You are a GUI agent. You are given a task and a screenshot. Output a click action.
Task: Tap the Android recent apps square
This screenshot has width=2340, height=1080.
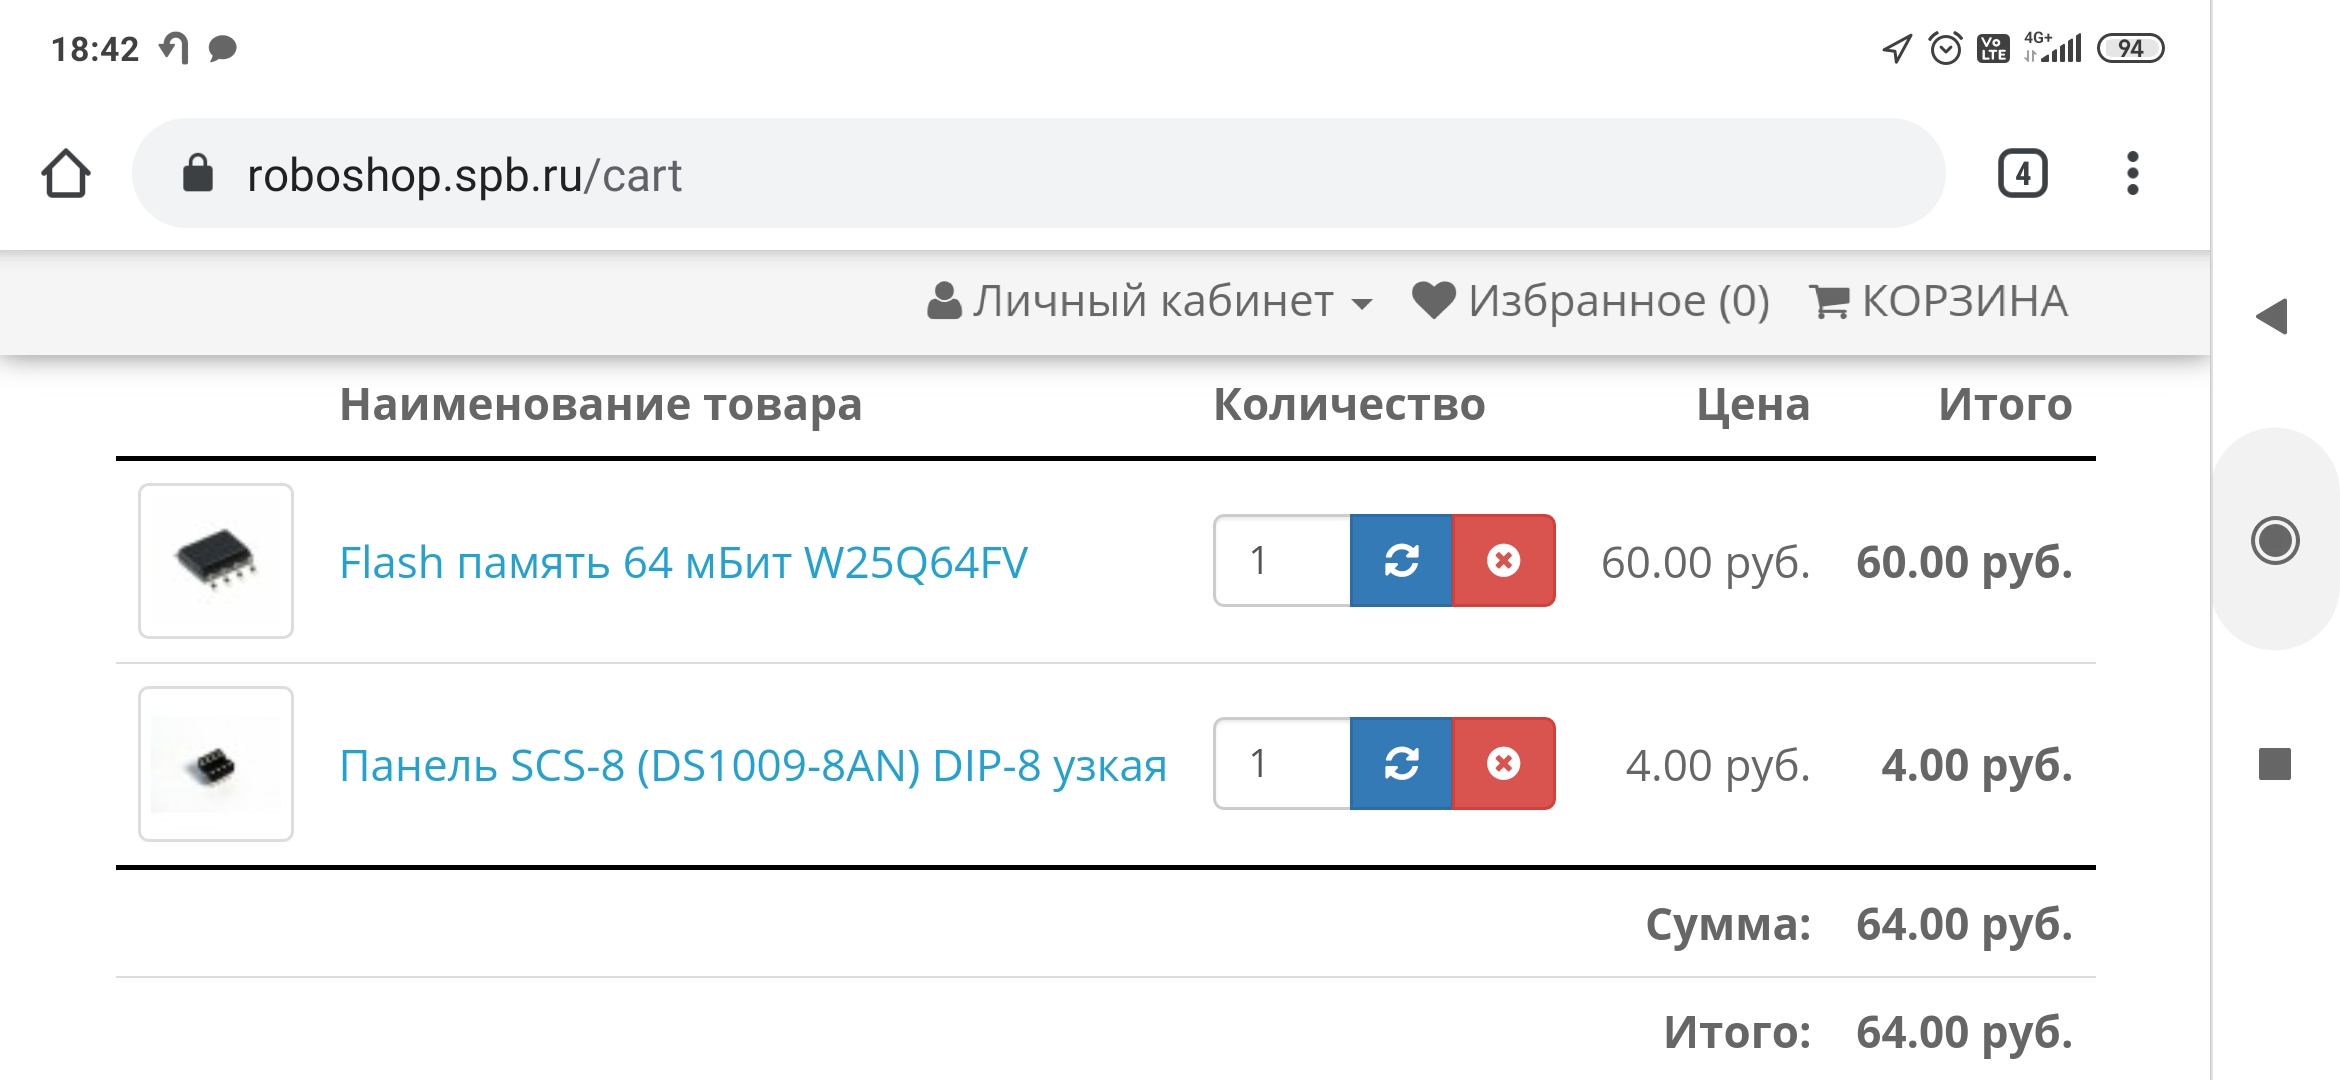tap(2274, 764)
